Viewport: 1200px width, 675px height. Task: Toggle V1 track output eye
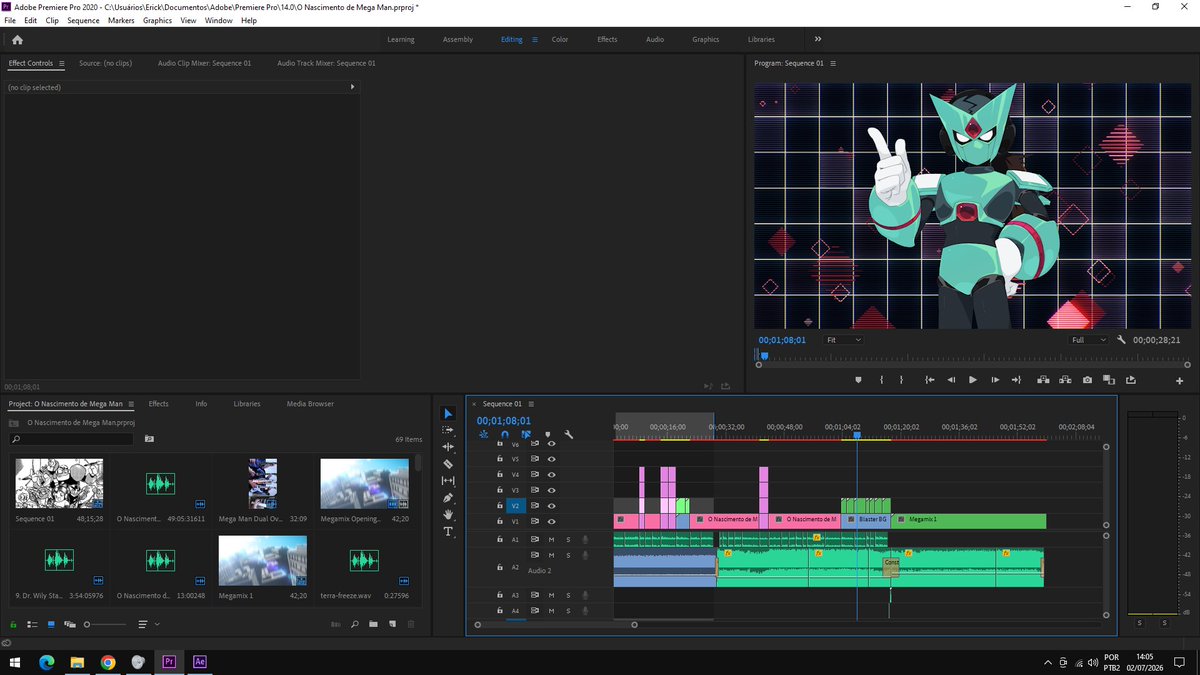(551, 521)
